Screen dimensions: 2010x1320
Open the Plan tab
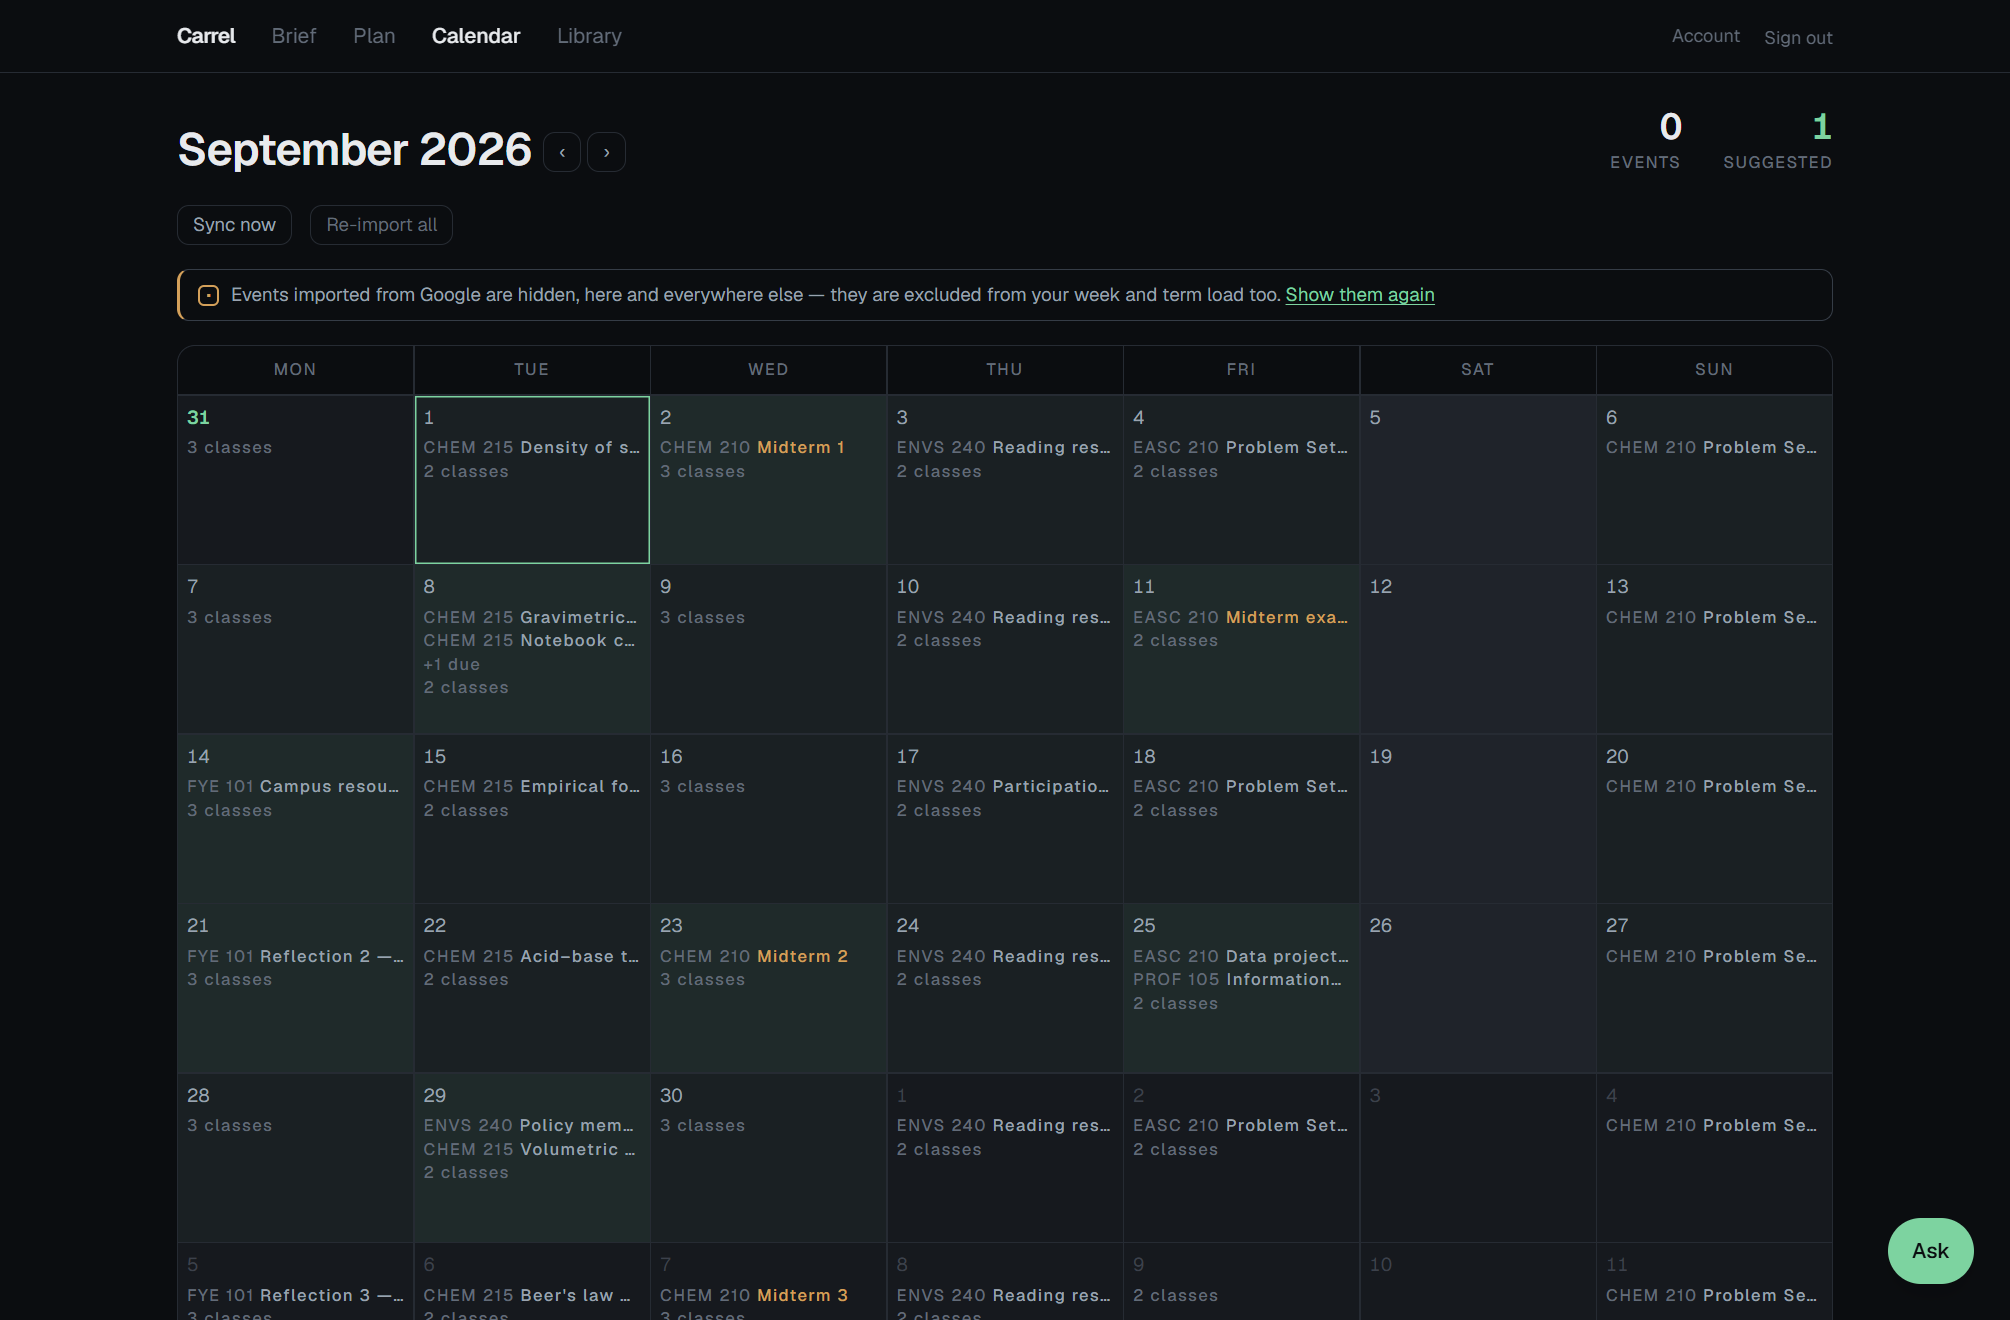[x=374, y=36]
